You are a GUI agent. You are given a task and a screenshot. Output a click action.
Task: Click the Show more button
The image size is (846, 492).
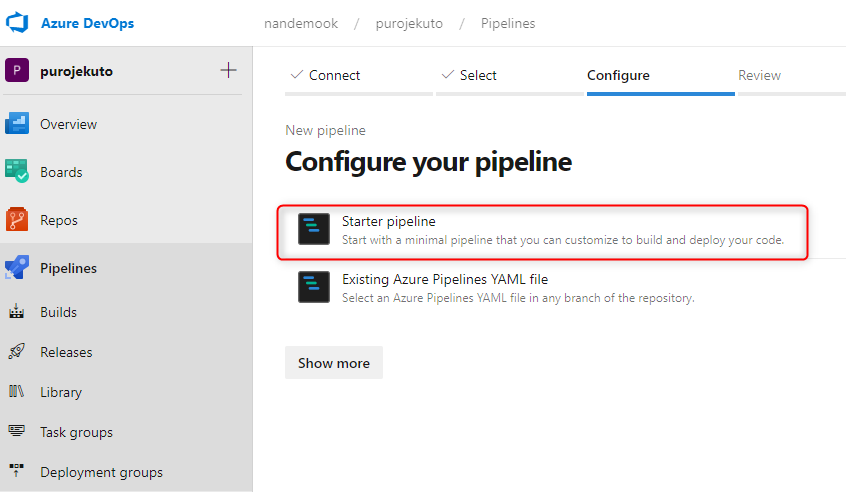[x=334, y=363]
